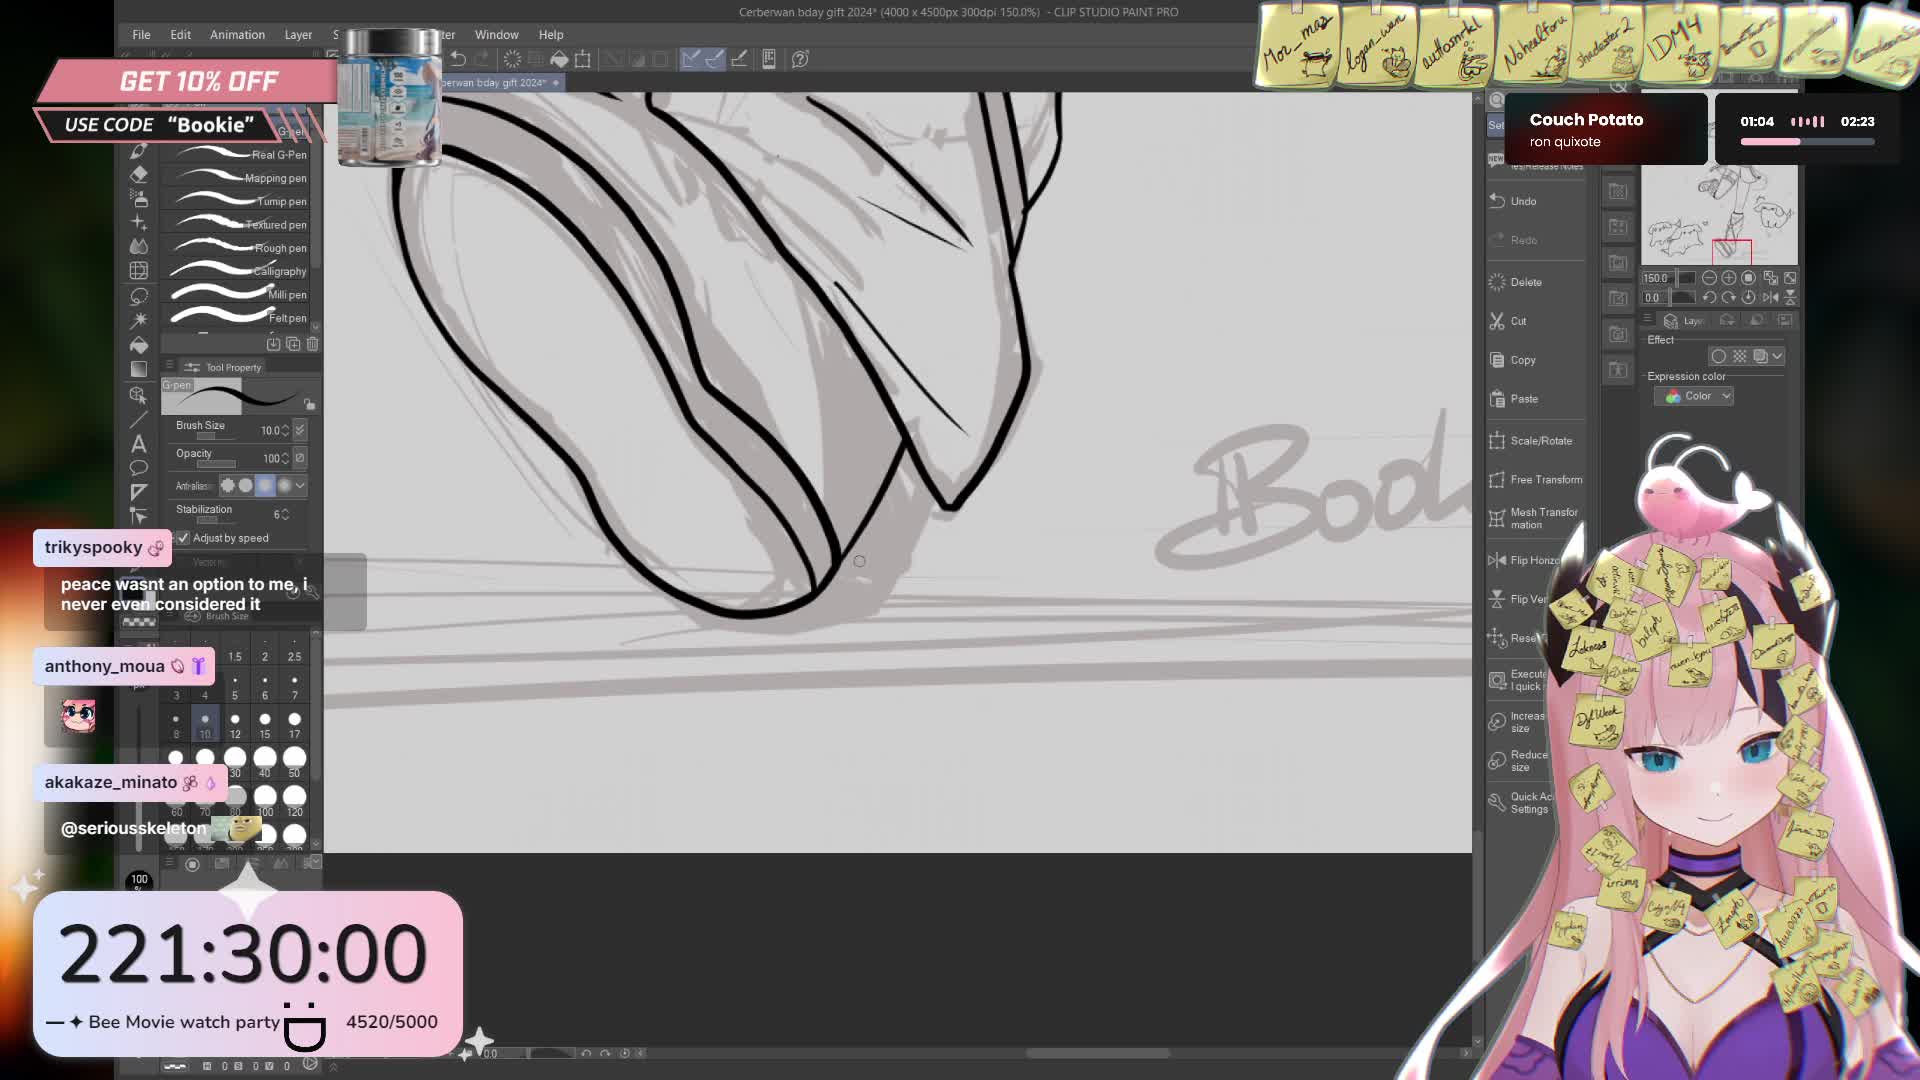Open the Edit menu
This screenshot has height=1080, width=1920.
pyautogui.click(x=180, y=34)
